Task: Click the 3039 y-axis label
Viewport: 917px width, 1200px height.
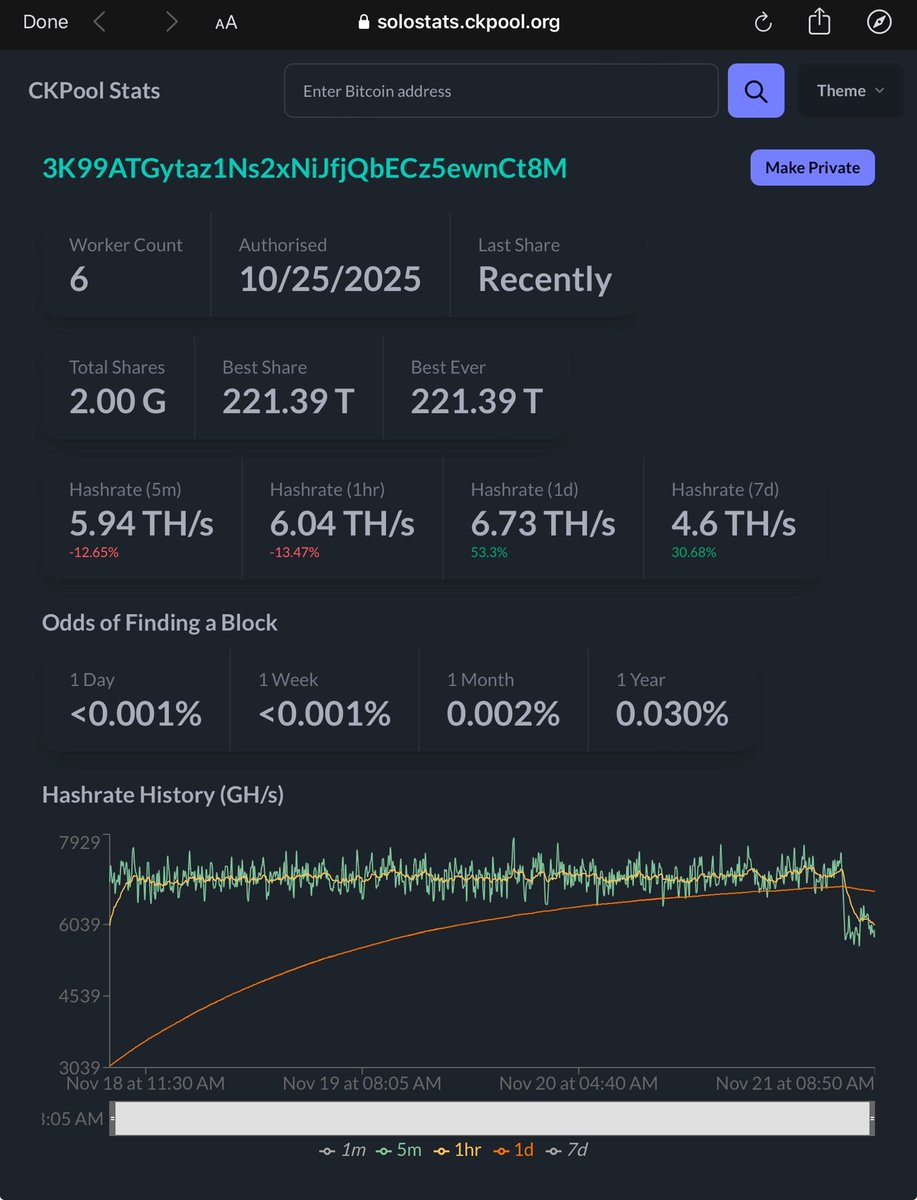Action: (x=80, y=1067)
